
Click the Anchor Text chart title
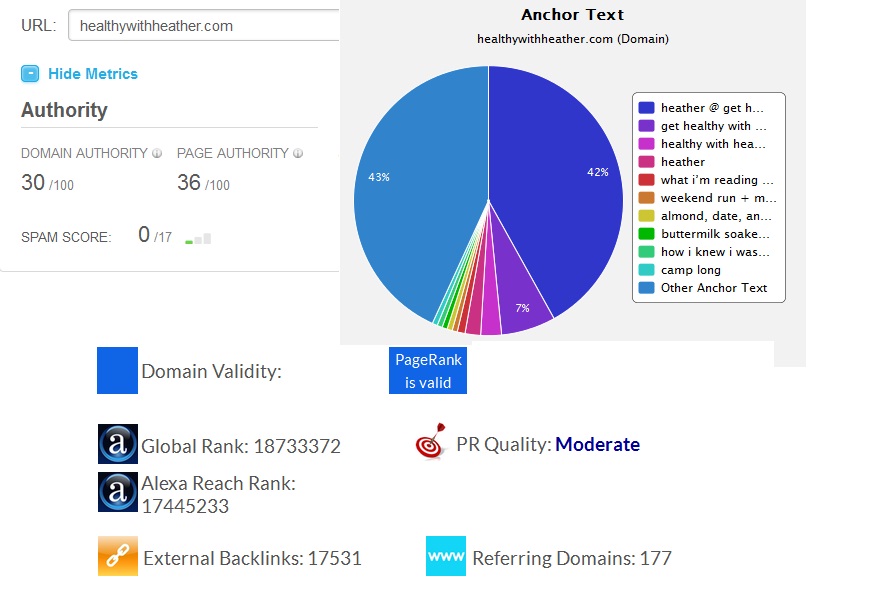(573, 15)
